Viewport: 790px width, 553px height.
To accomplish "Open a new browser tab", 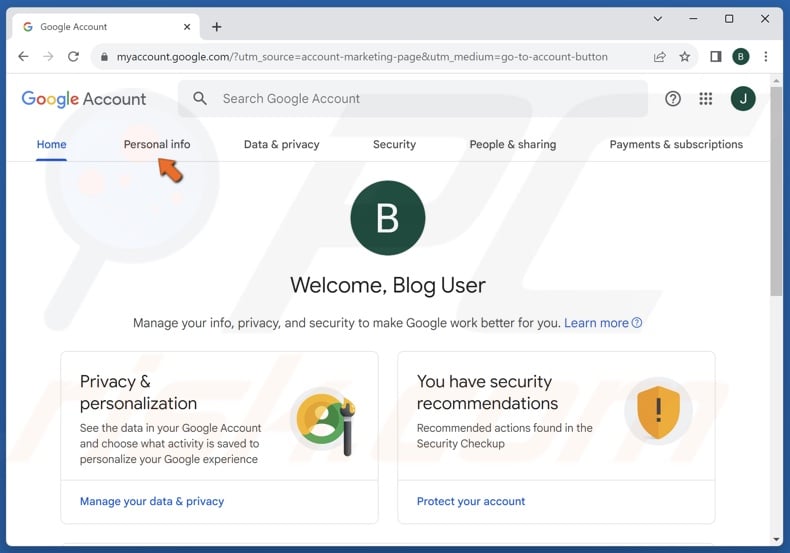I will click(217, 27).
